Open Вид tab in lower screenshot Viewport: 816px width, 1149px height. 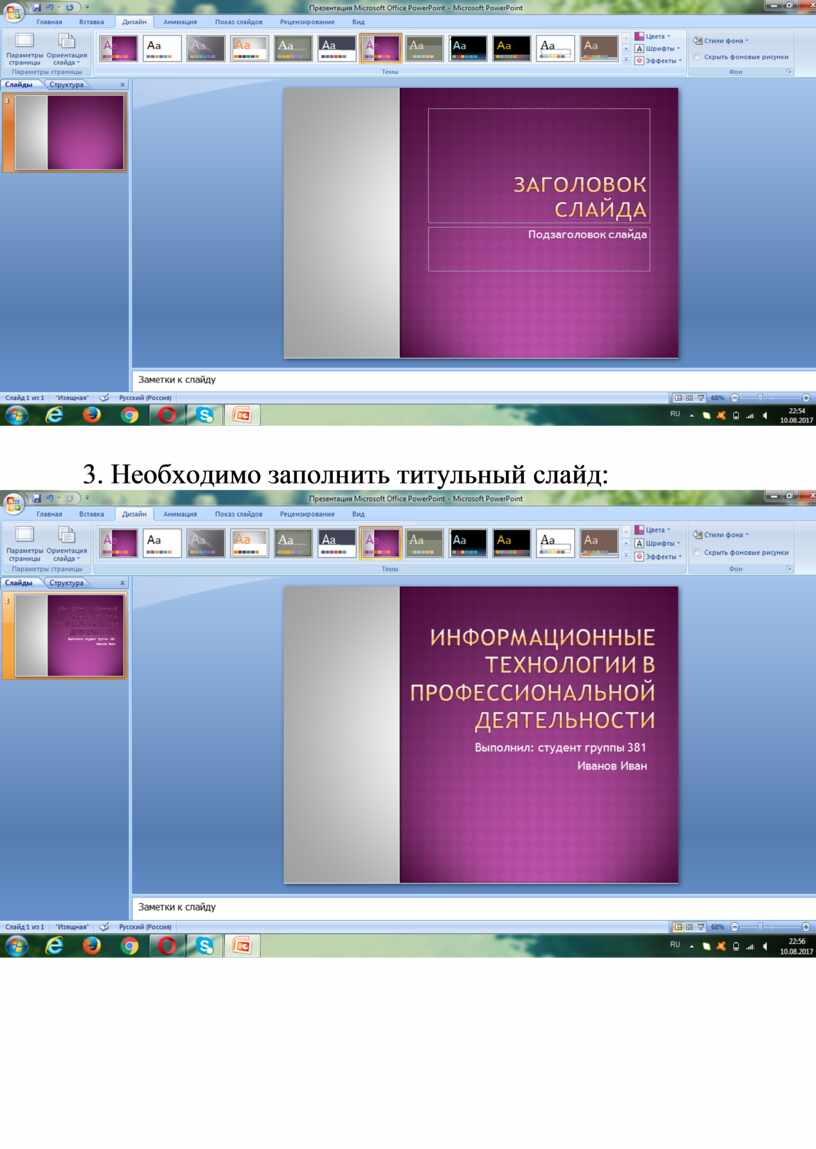click(x=358, y=514)
